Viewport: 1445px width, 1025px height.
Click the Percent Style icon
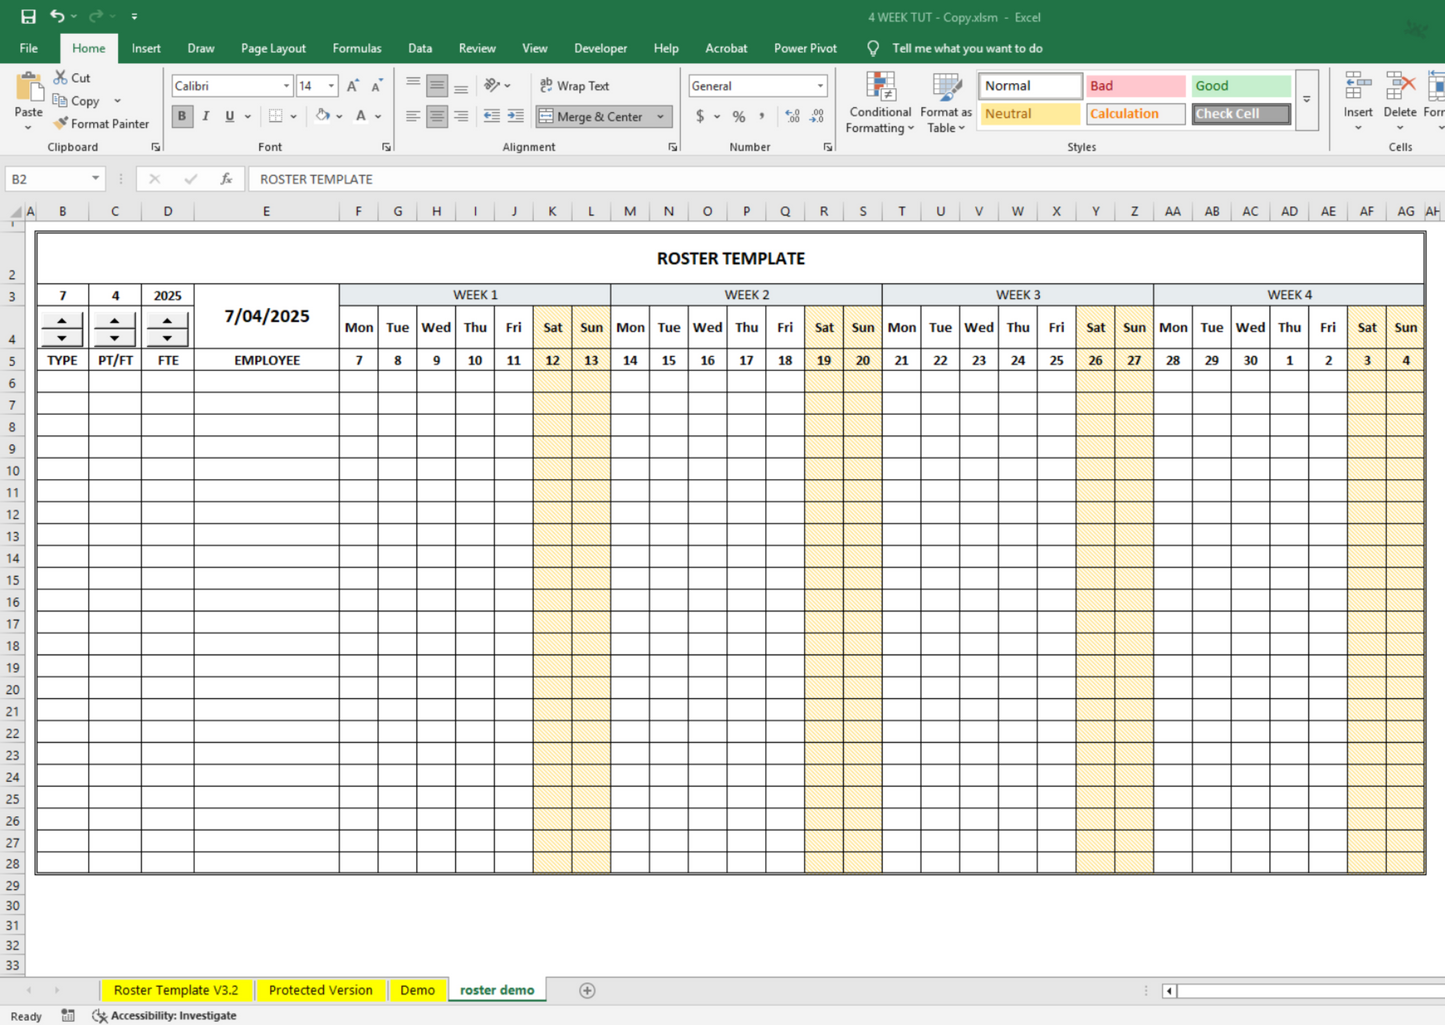coord(738,116)
